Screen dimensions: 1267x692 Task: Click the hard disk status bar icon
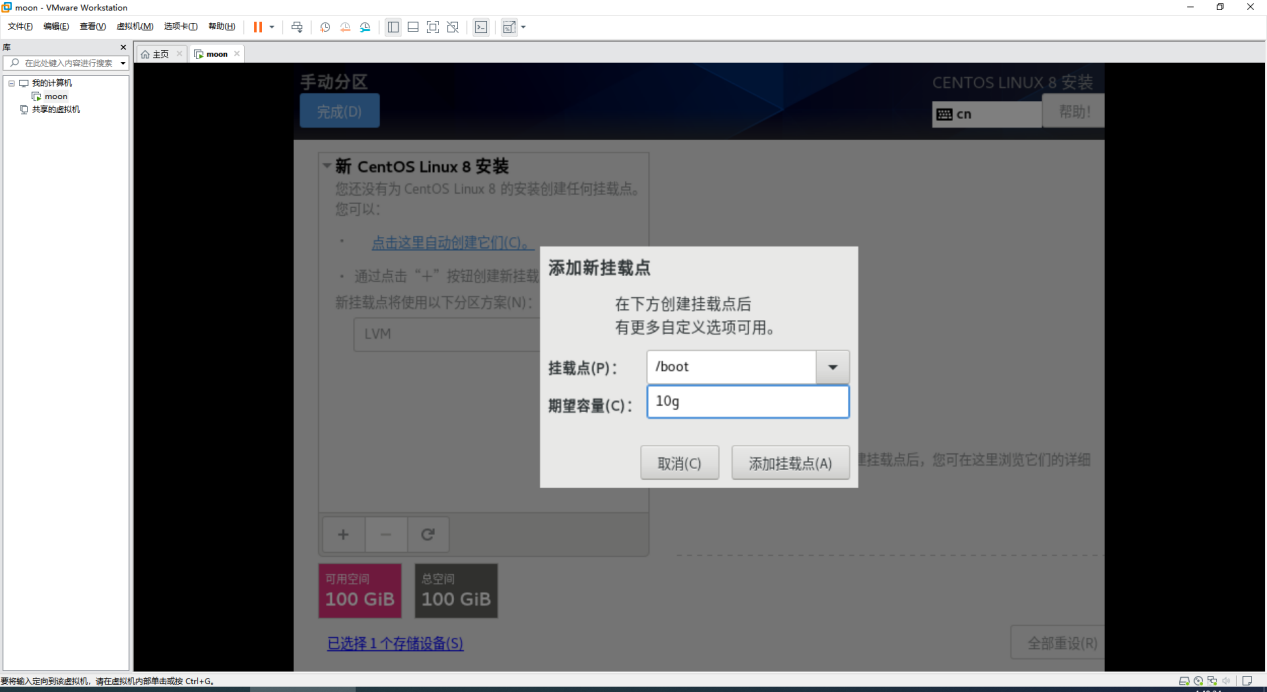coord(1184,681)
